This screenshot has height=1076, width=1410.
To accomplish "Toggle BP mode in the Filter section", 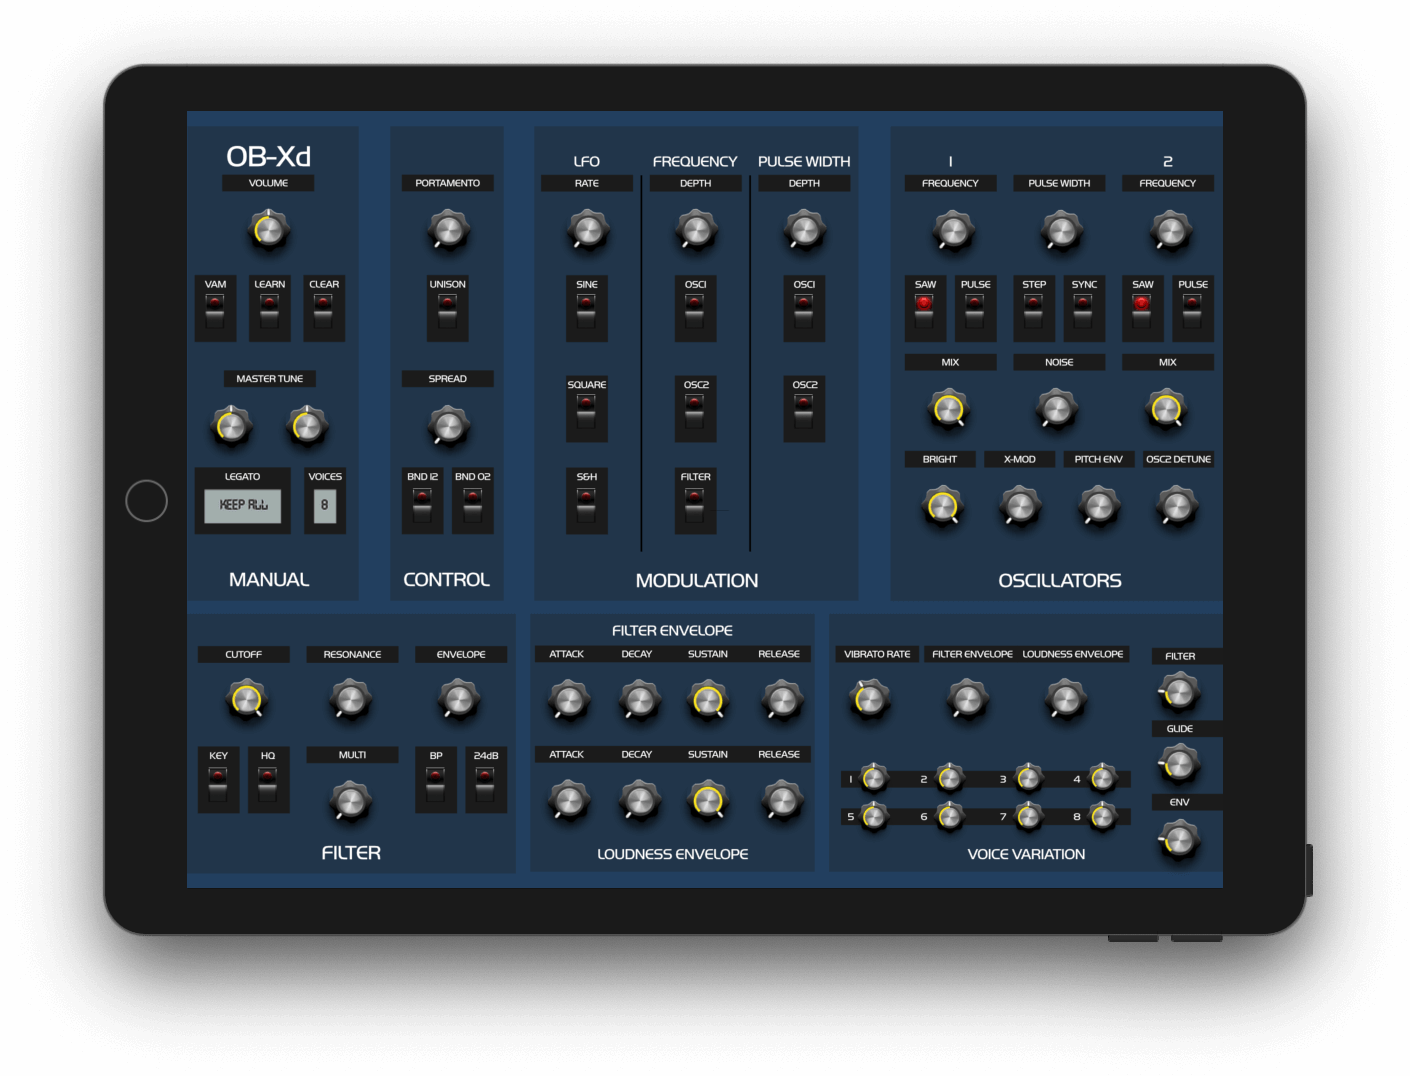I will tap(436, 782).
